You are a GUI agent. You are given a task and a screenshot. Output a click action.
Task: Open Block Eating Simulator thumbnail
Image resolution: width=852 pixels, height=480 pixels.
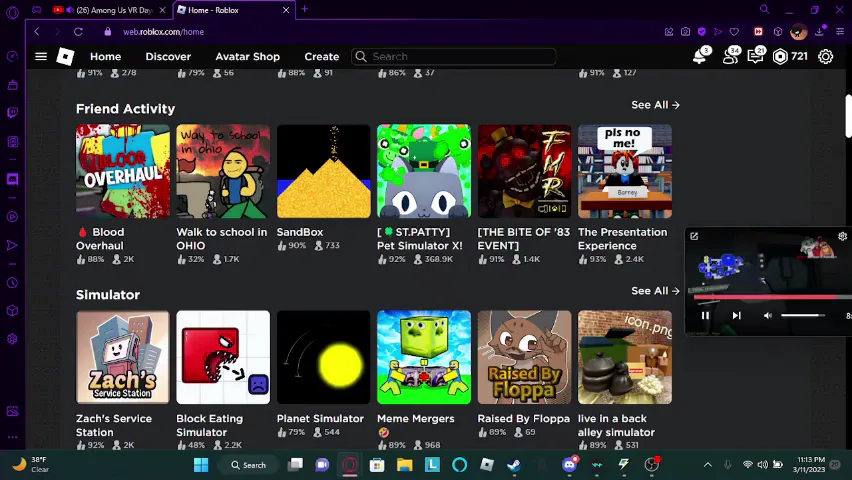(223, 357)
